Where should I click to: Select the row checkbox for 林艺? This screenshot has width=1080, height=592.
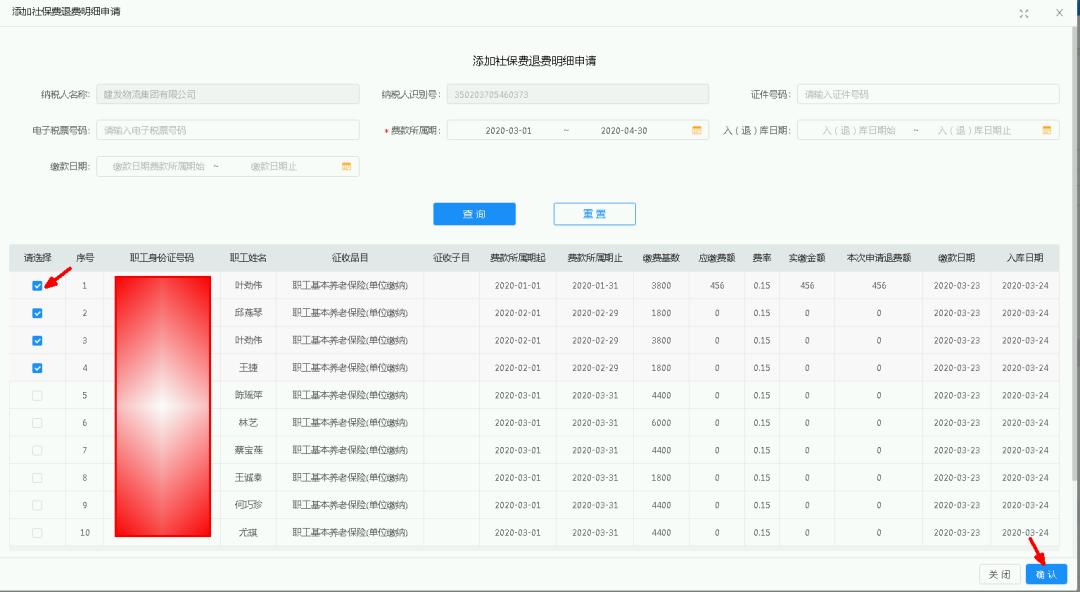click(36, 422)
